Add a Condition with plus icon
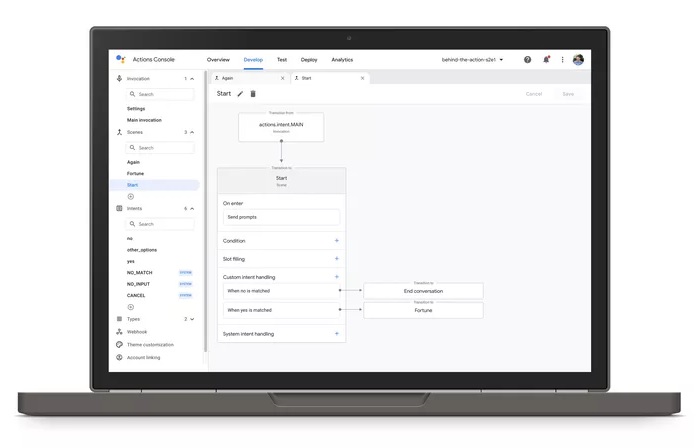 (x=337, y=241)
